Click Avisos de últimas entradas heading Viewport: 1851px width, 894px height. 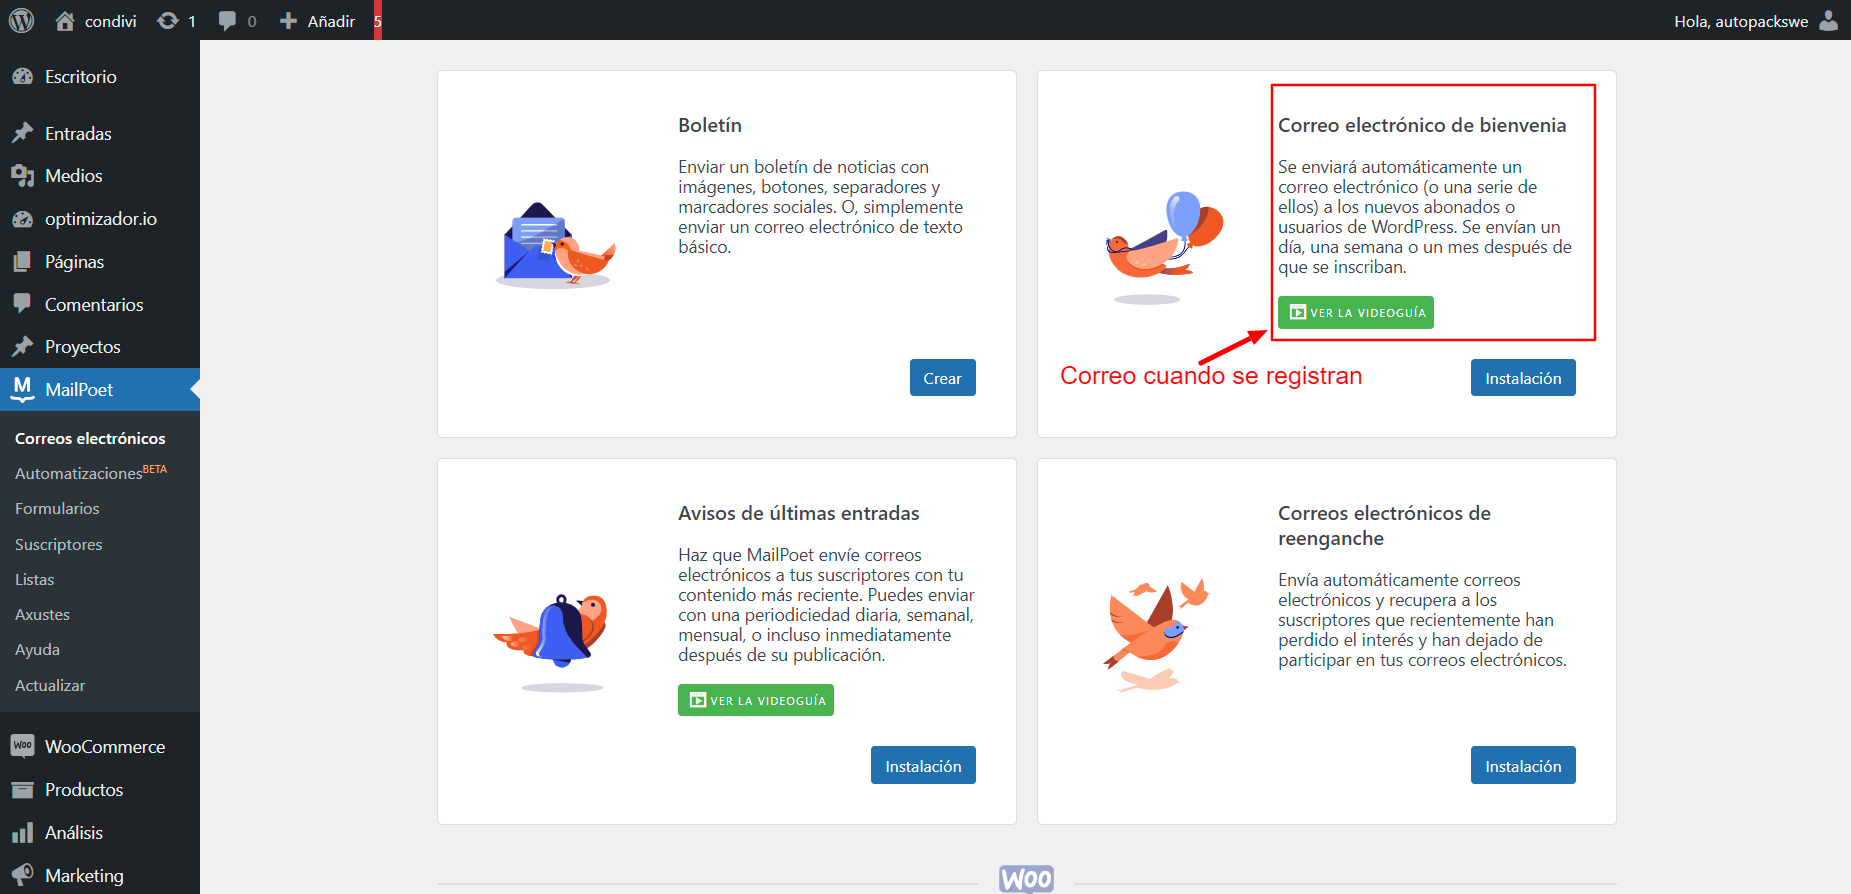pyautogui.click(x=798, y=513)
